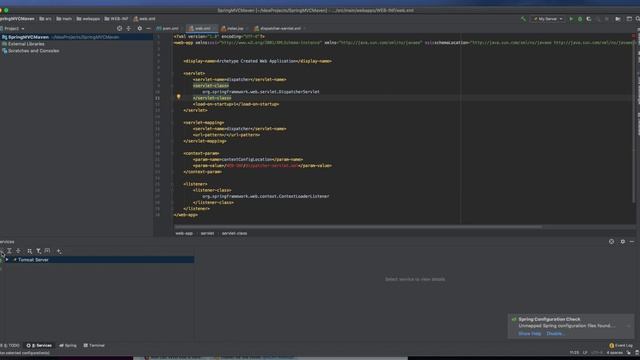Click the webapps breadcrumb in navigation bar
This screenshot has height=360, width=640.
pos(88,19)
